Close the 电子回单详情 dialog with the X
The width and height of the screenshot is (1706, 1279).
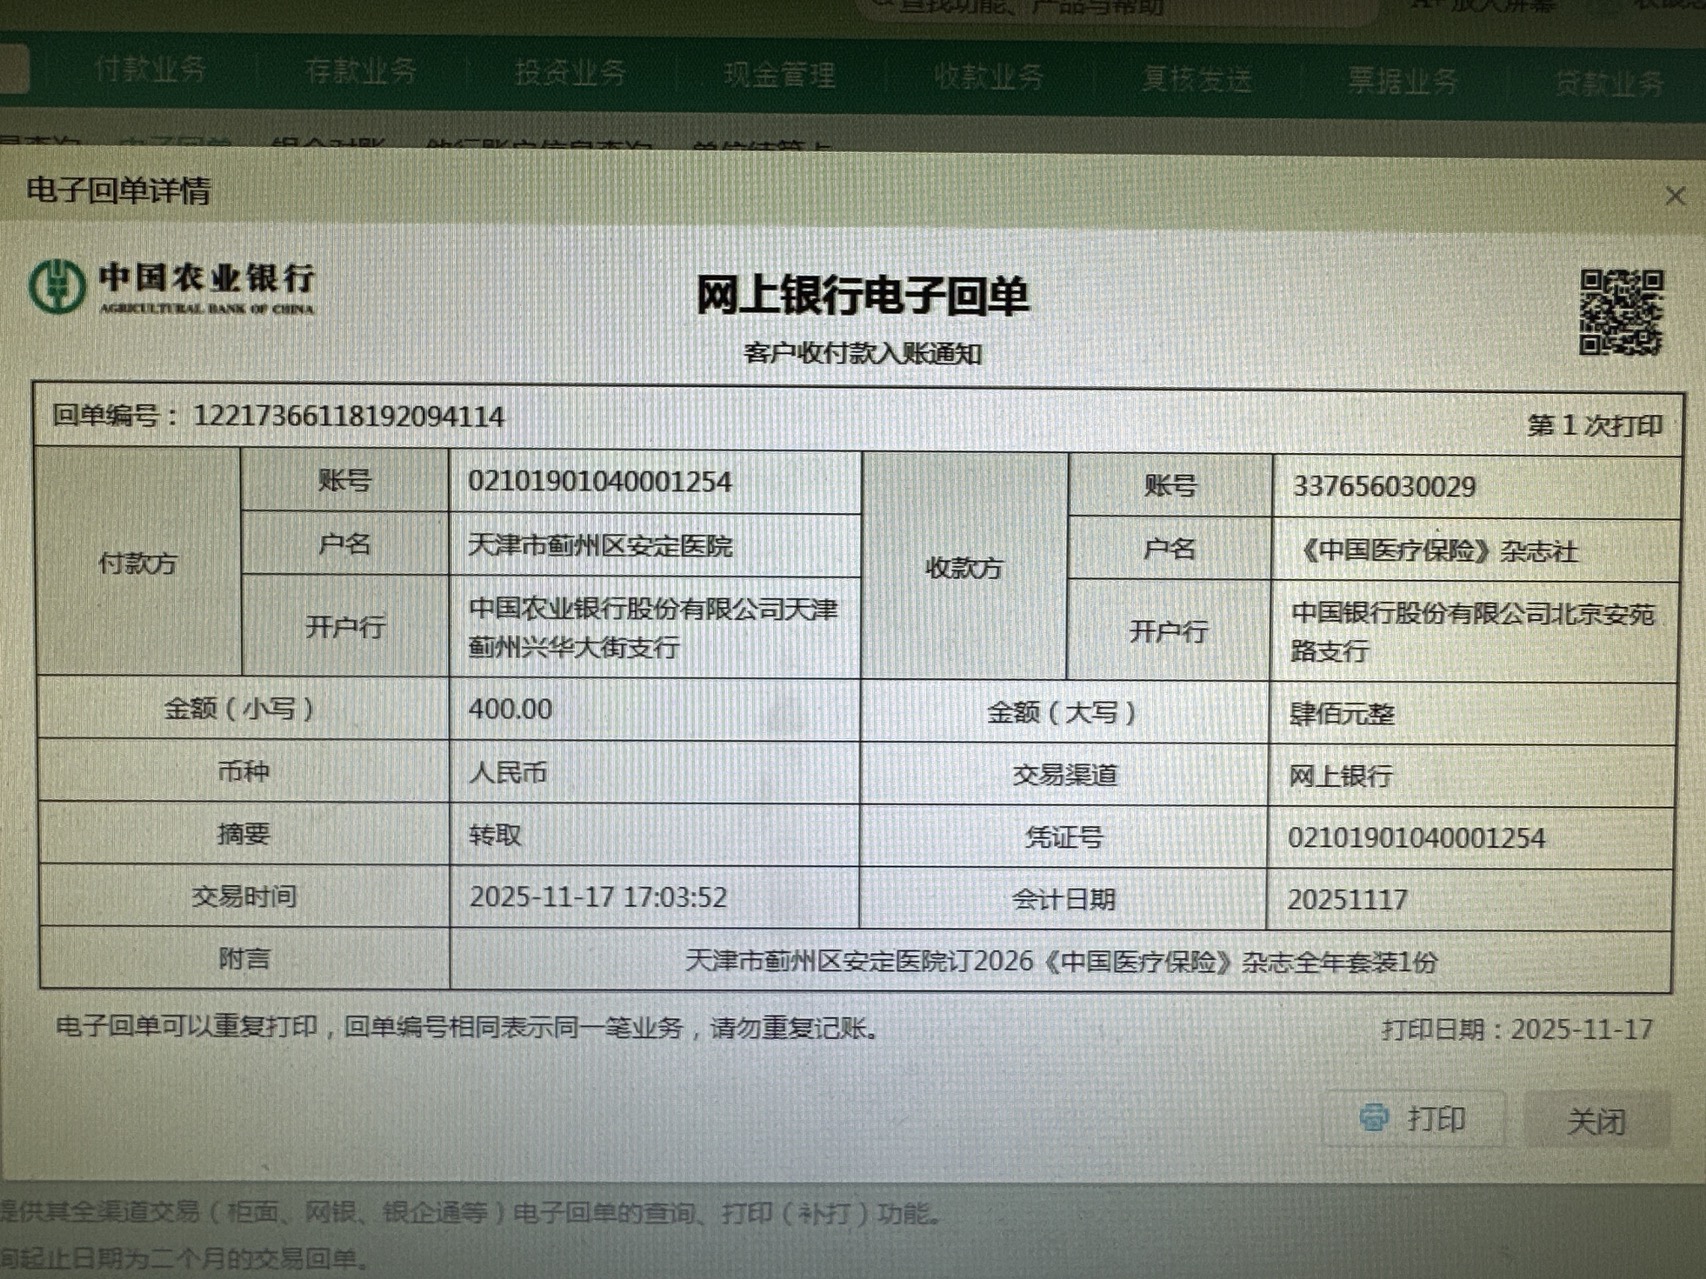(x=1675, y=196)
